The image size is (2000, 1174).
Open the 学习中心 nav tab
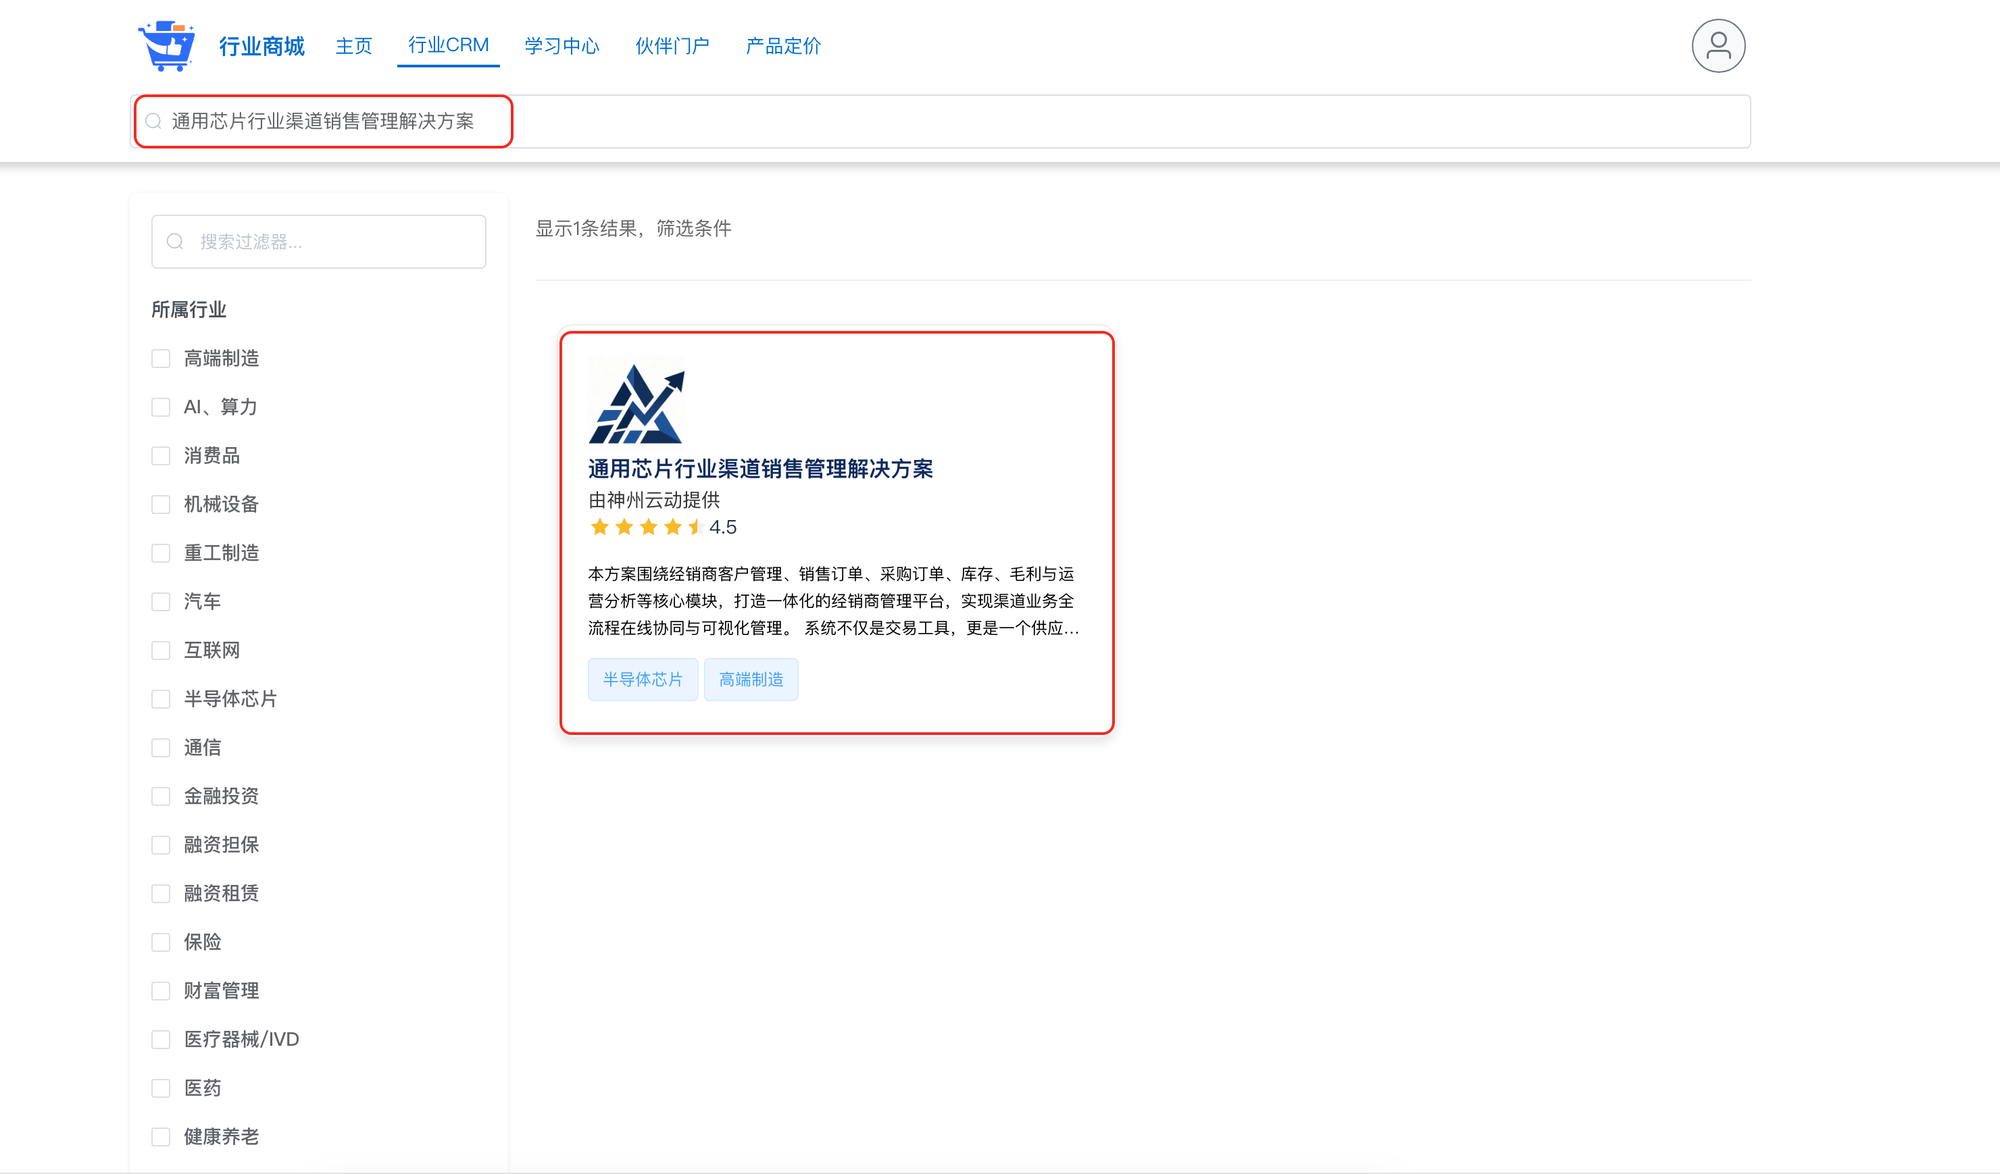562,46
